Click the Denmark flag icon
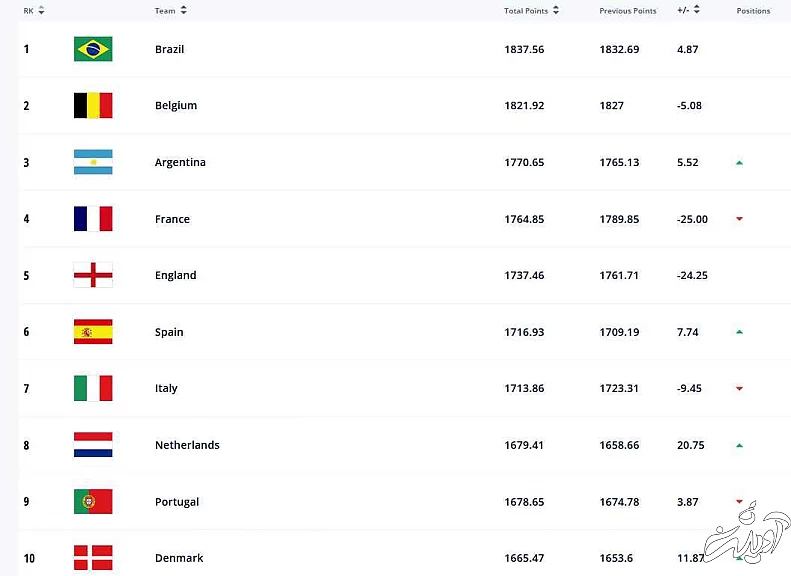 point(93,557)
